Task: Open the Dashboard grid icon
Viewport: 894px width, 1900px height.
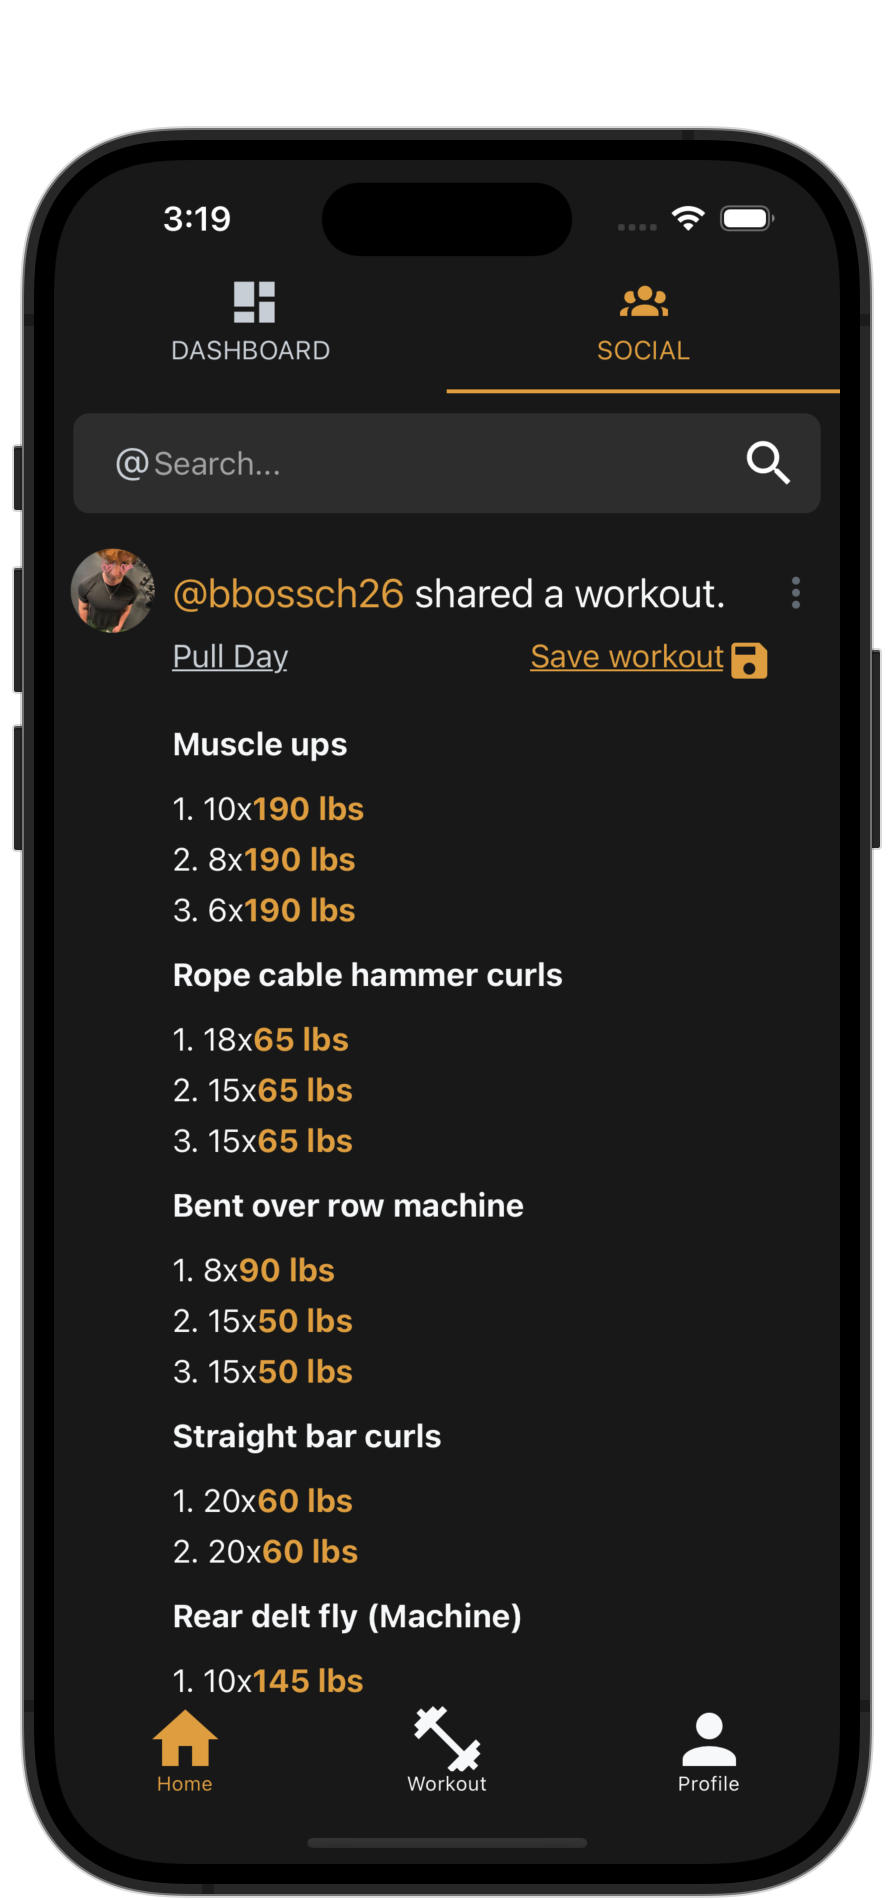Action: [254, 302]
